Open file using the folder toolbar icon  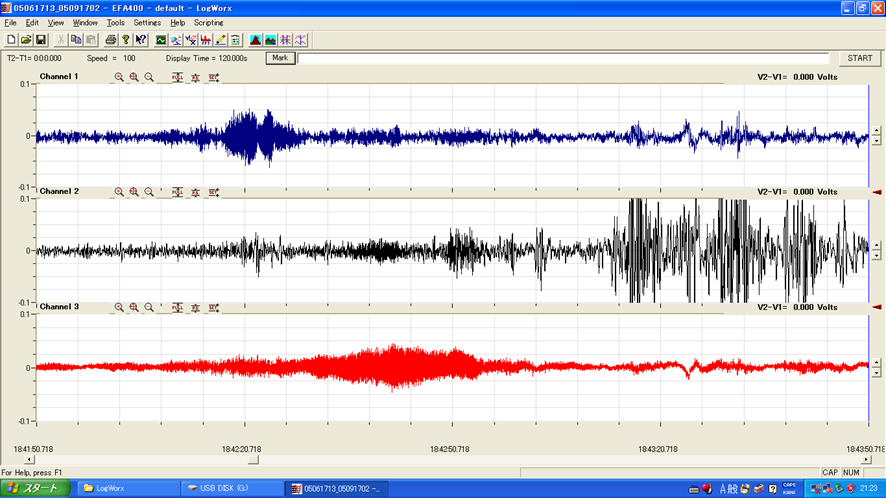[x=26, y=40]
